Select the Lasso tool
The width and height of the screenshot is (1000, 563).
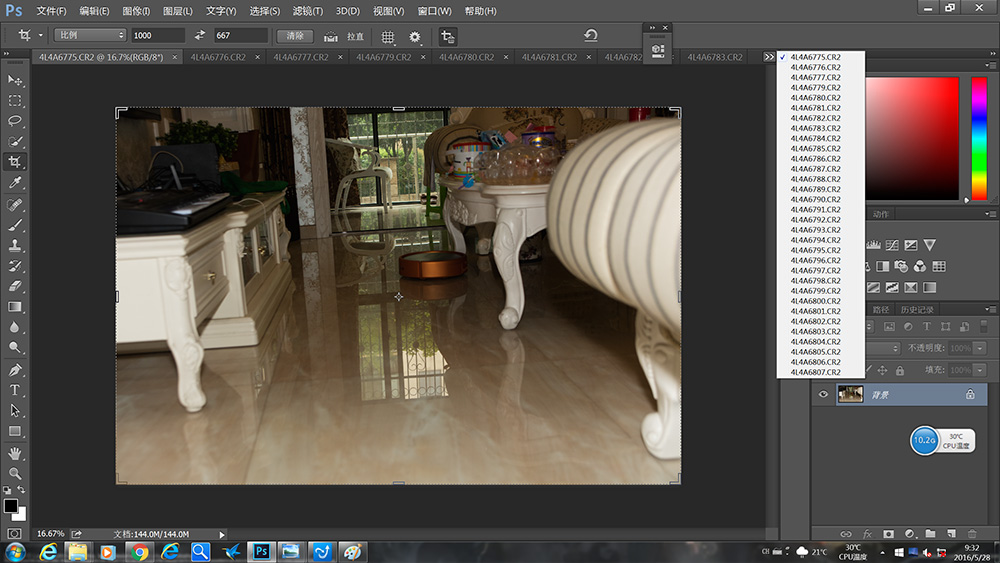(x=15, y=121)
